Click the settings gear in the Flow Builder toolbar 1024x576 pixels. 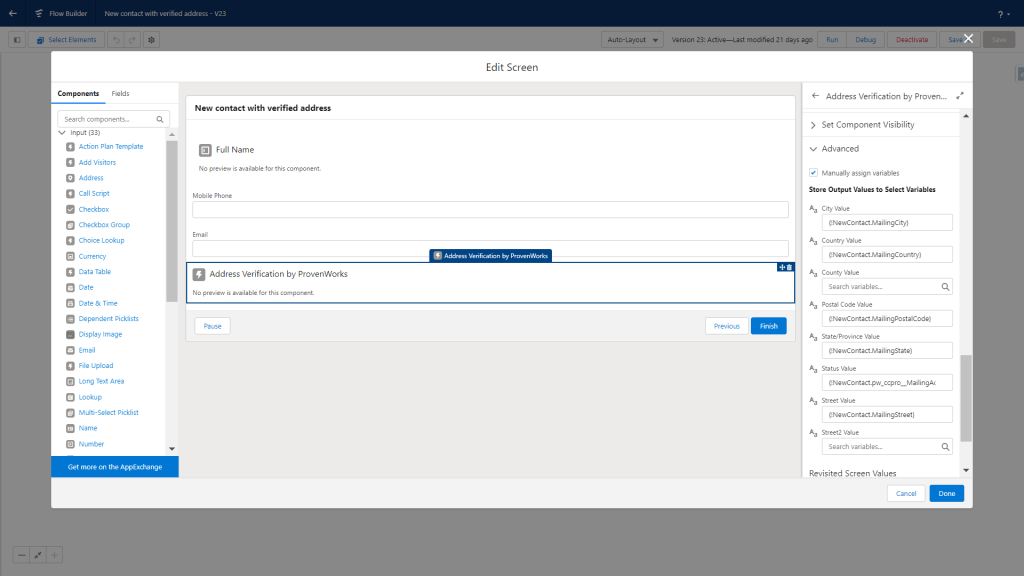tap(152, 39)
